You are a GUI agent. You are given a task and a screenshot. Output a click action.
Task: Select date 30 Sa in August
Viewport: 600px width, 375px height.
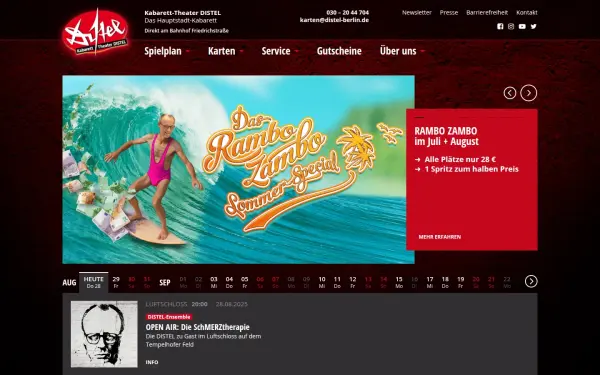[131, 282]
